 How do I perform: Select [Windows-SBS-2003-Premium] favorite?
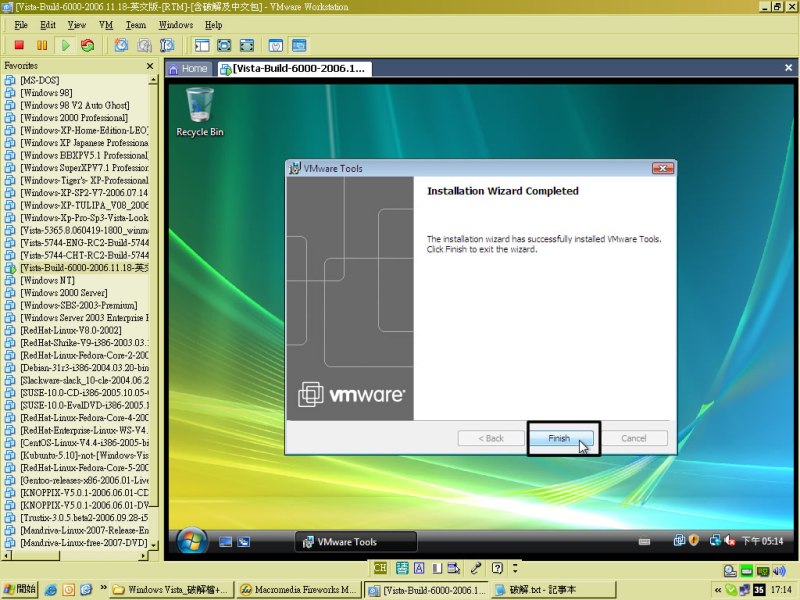(79, 305)
